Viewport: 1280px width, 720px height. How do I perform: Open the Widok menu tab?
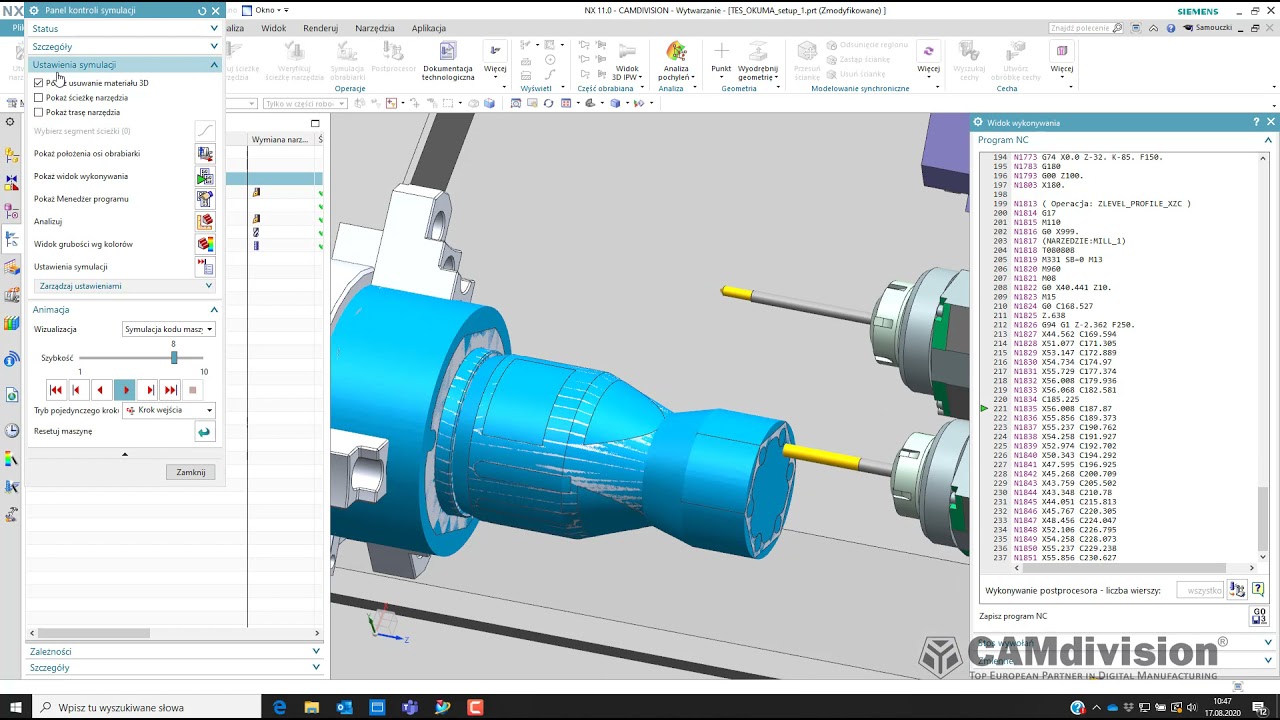(x=274, y=28)
